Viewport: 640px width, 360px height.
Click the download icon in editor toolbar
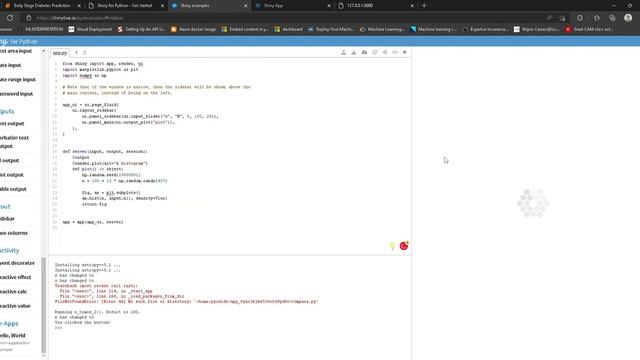coord(353,52)
